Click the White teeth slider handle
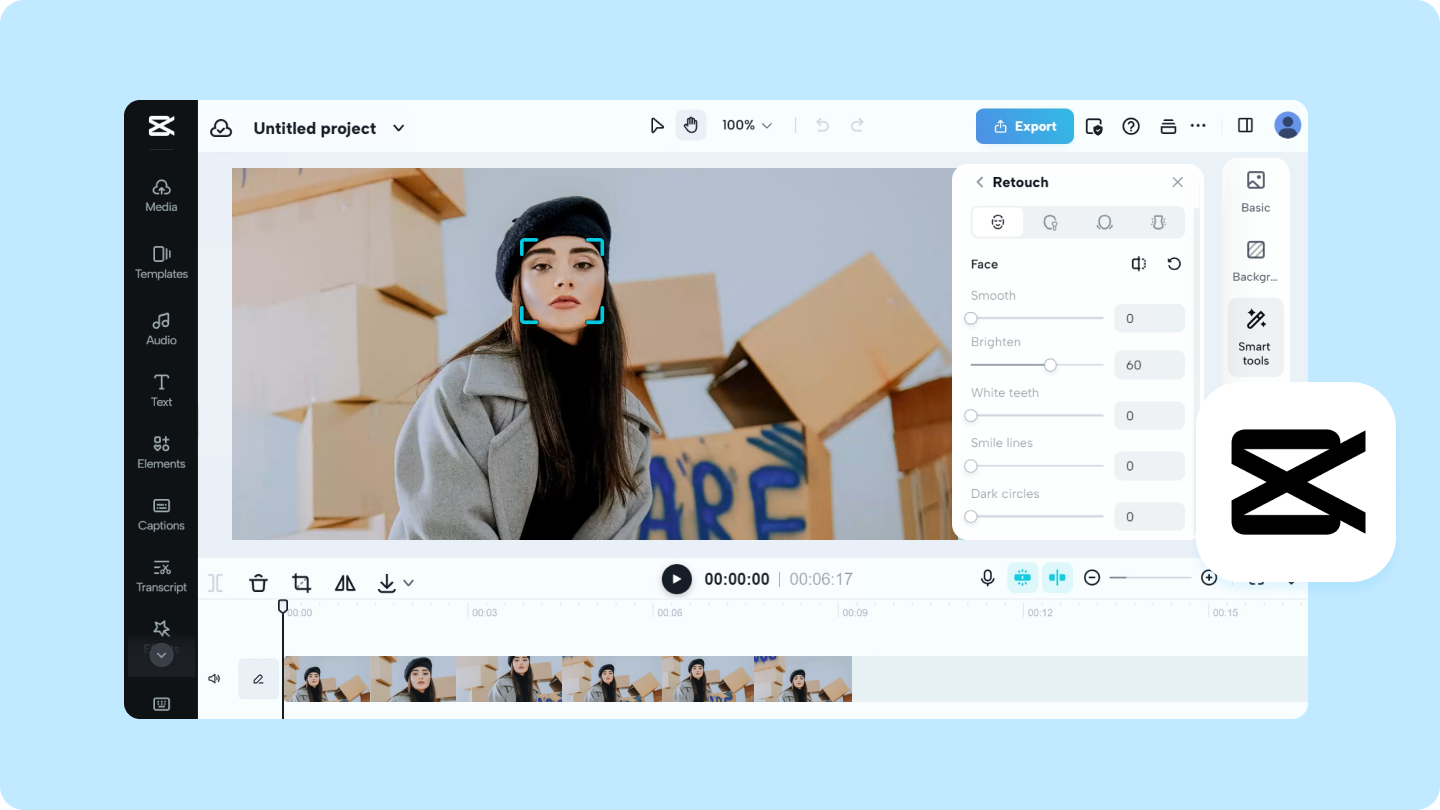 (971, 415)
